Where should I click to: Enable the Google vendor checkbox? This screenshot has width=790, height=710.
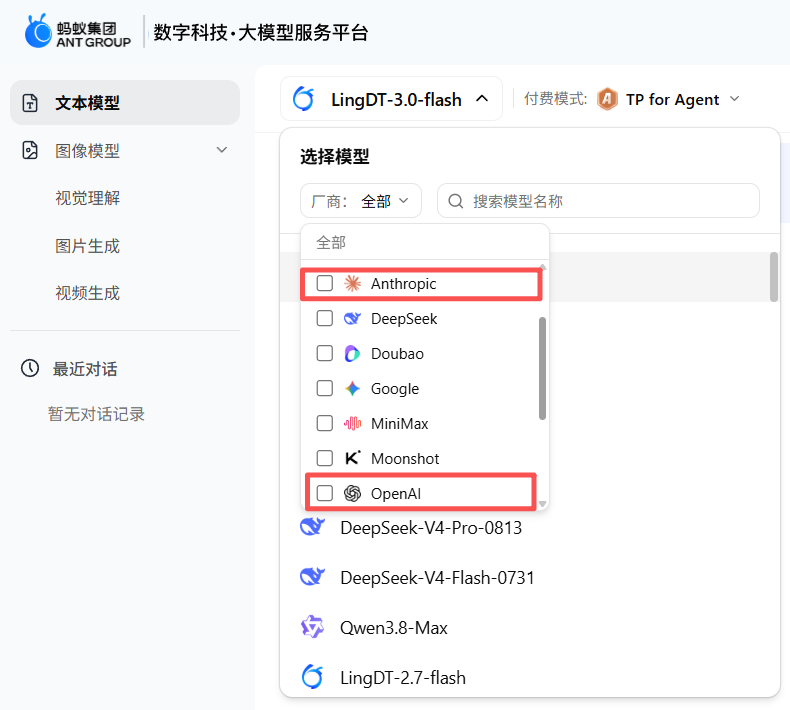[x=324, y=389]
